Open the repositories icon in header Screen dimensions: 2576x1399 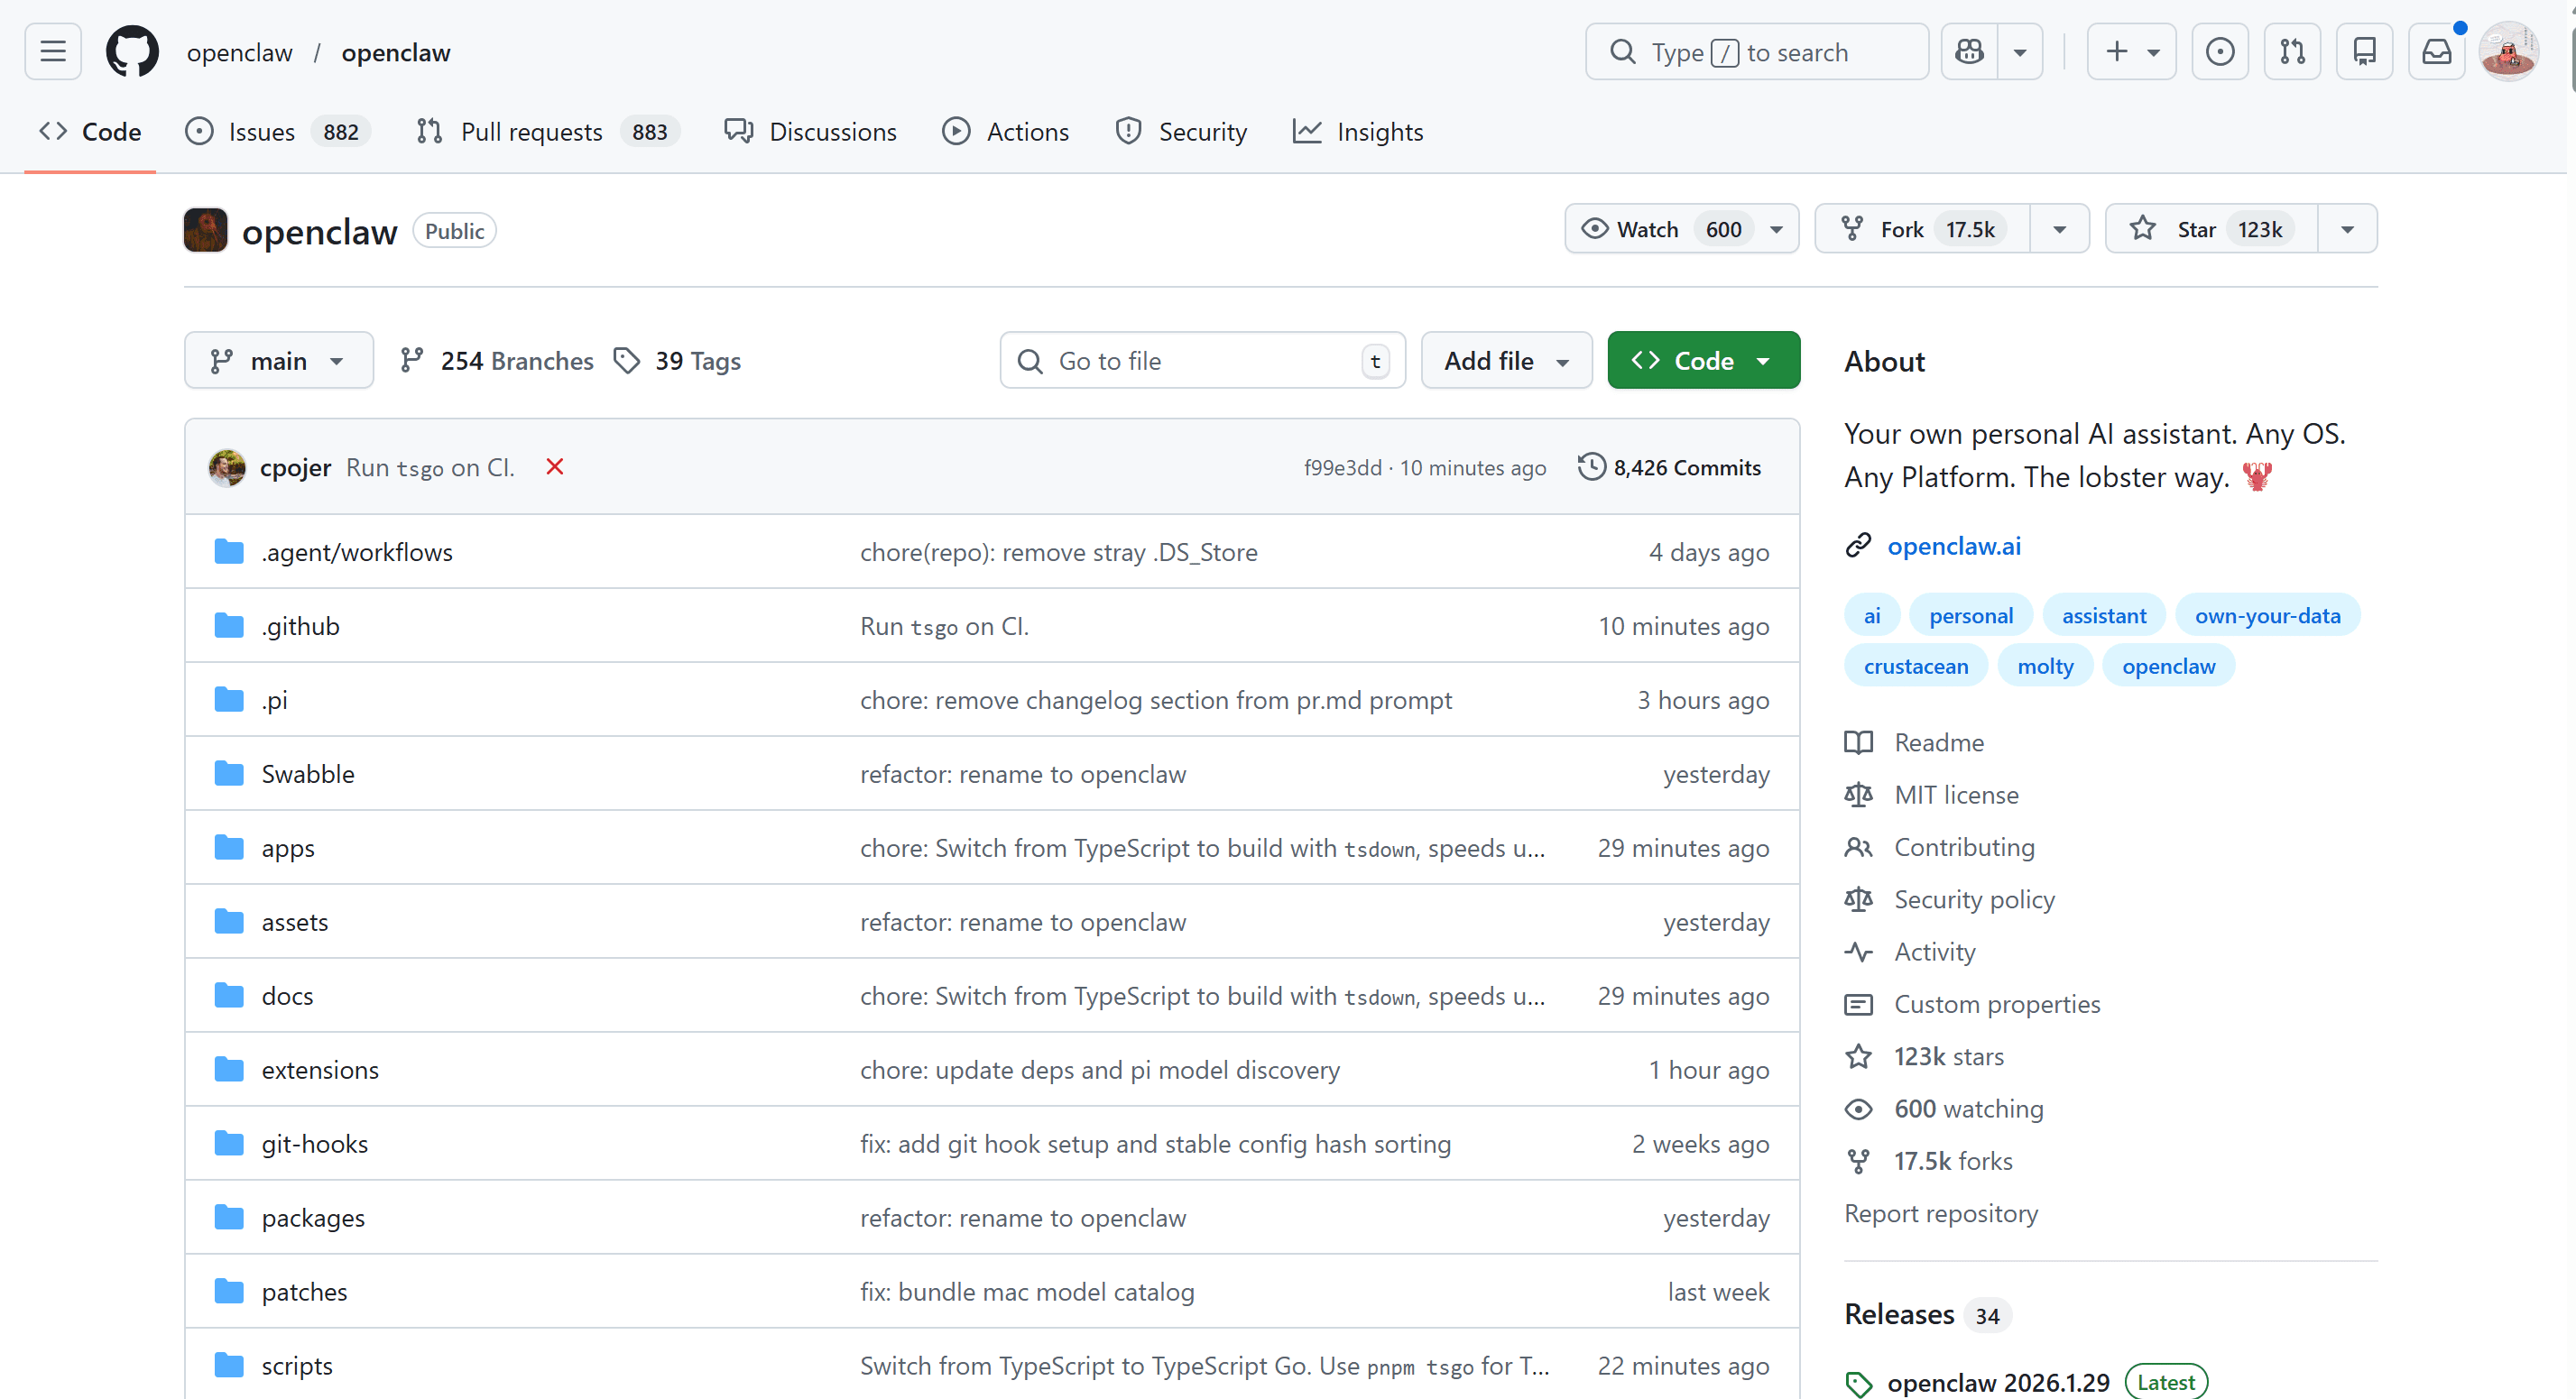(2364, 52)
